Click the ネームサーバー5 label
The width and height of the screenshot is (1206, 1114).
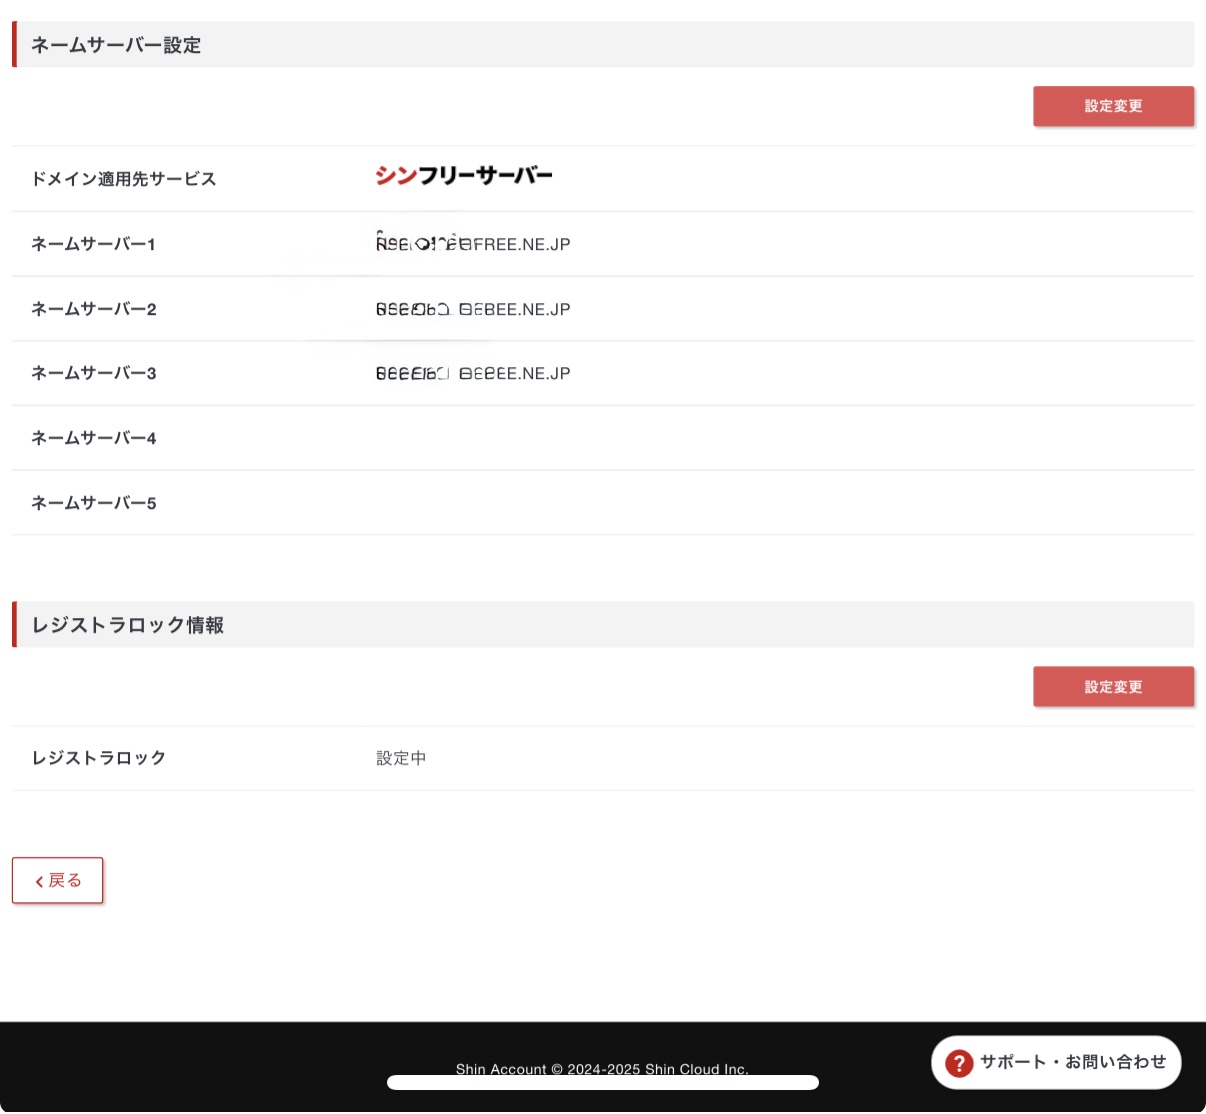94,503
